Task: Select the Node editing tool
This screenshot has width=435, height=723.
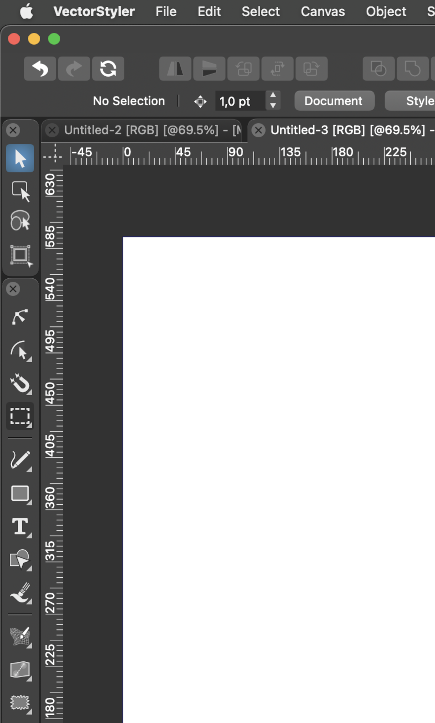Action: (x=20, y=351)
